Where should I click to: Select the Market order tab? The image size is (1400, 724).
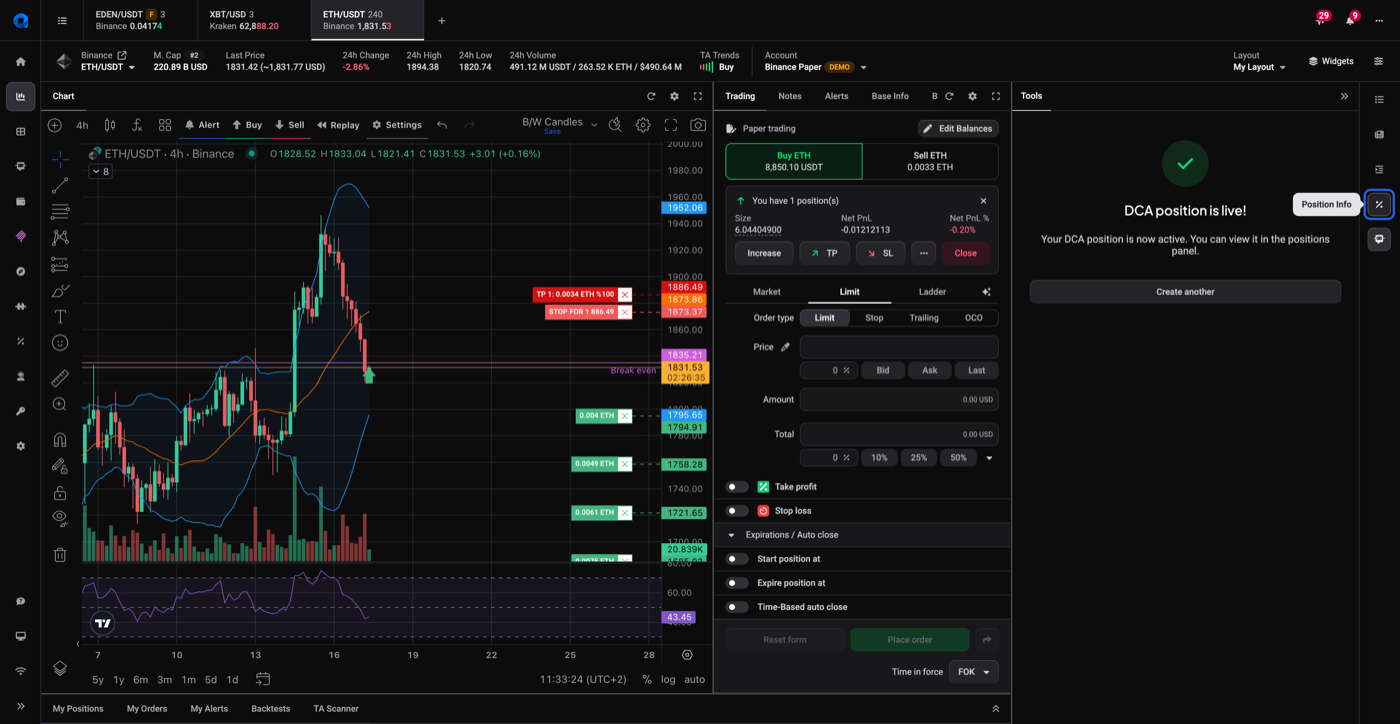pos(767,292)
